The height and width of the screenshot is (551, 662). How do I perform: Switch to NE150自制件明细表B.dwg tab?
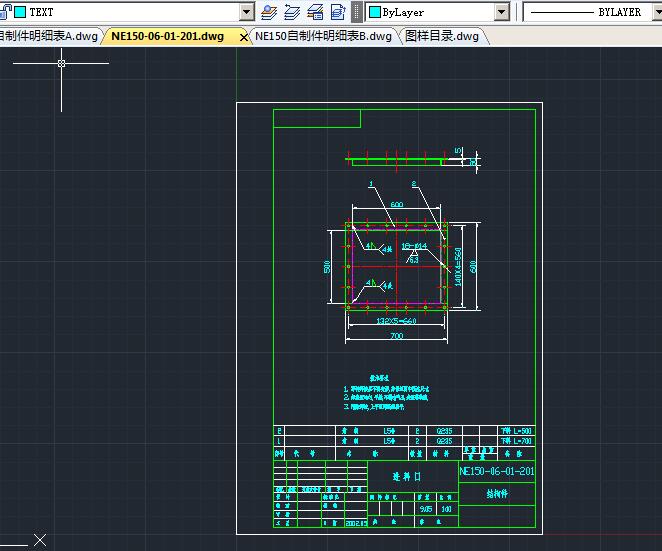[x=323, y=36]
